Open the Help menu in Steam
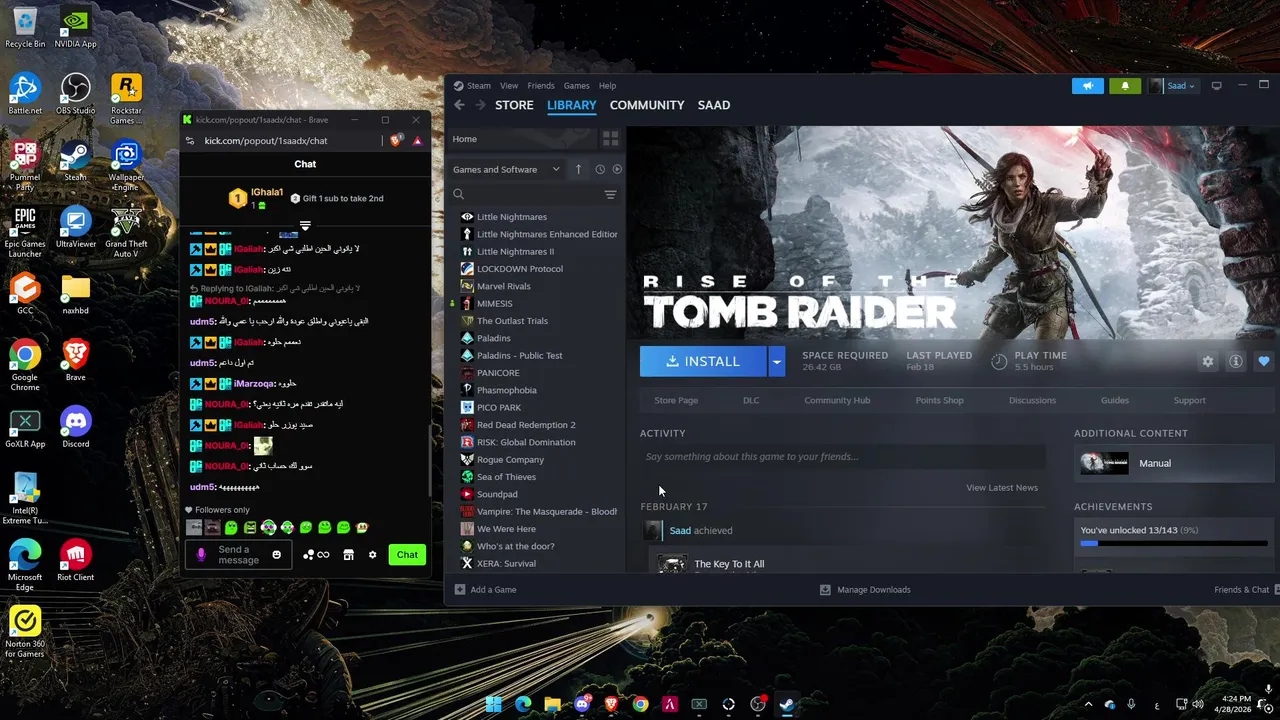 click(x=607, y=86)
